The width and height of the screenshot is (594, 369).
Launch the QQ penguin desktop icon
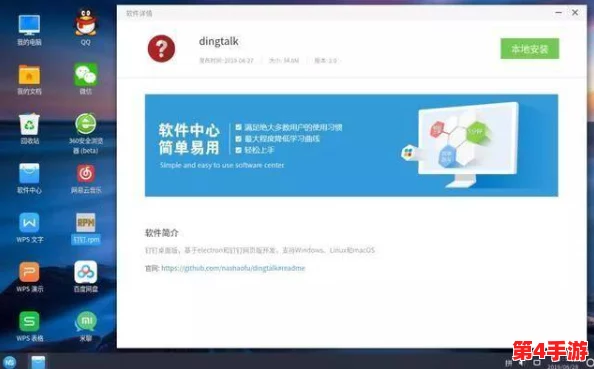(86, 26)
